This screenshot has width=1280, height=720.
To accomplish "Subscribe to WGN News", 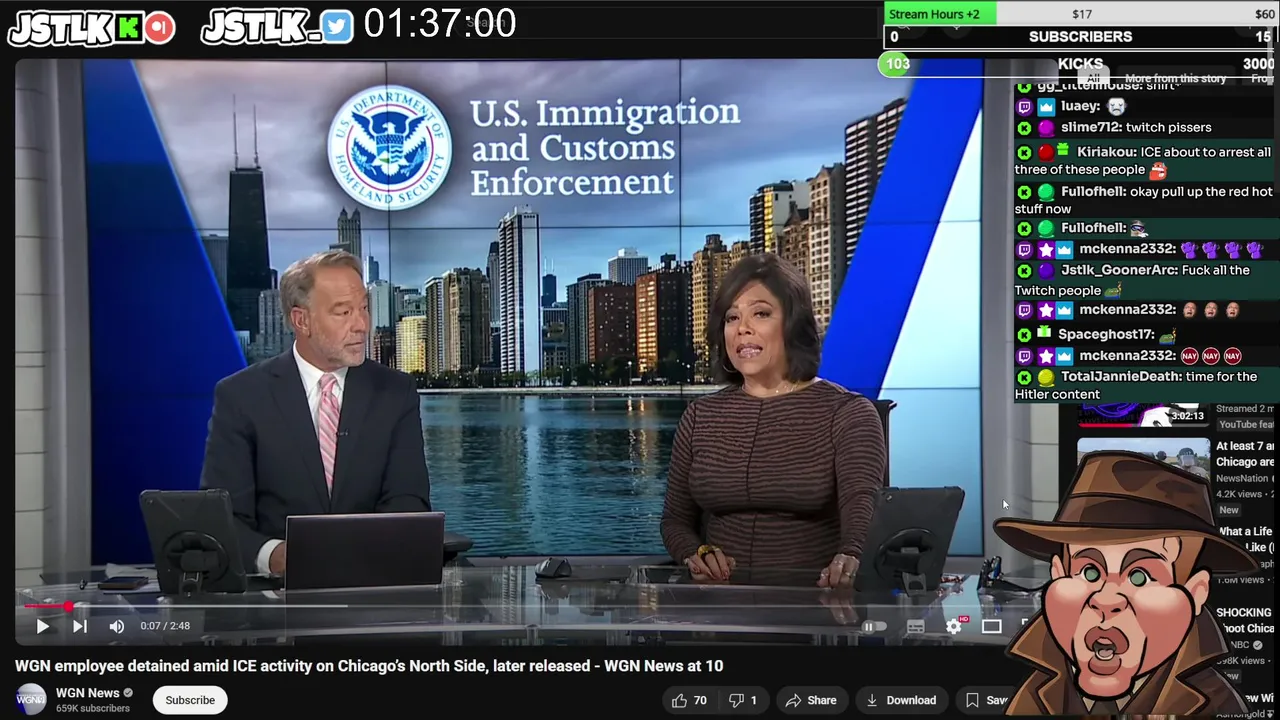I will click(x=190, y=700).
